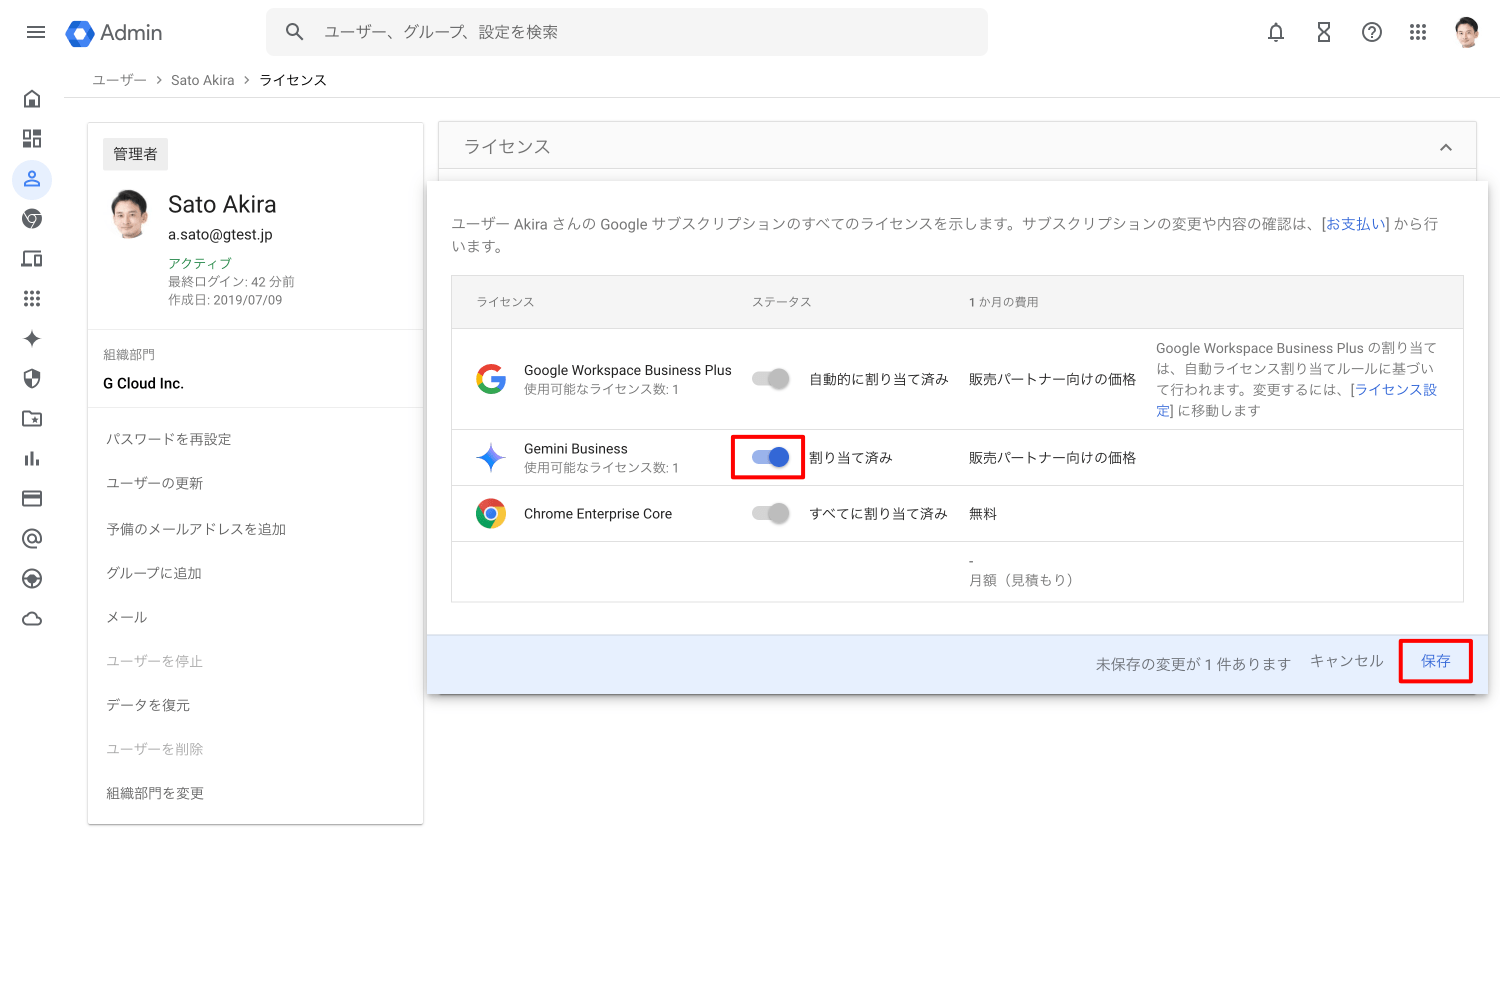Click キャンセル to discard changes

pos(1347,661)
